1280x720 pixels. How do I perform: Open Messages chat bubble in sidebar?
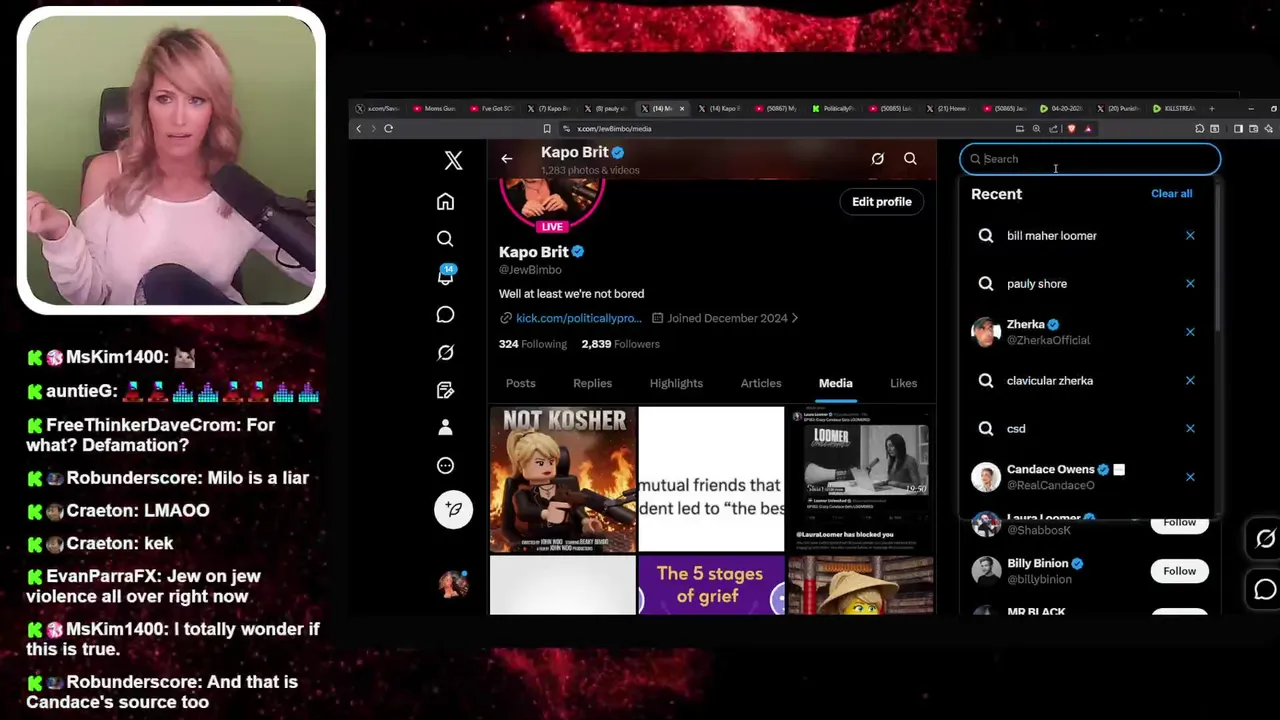coord(445,315)
